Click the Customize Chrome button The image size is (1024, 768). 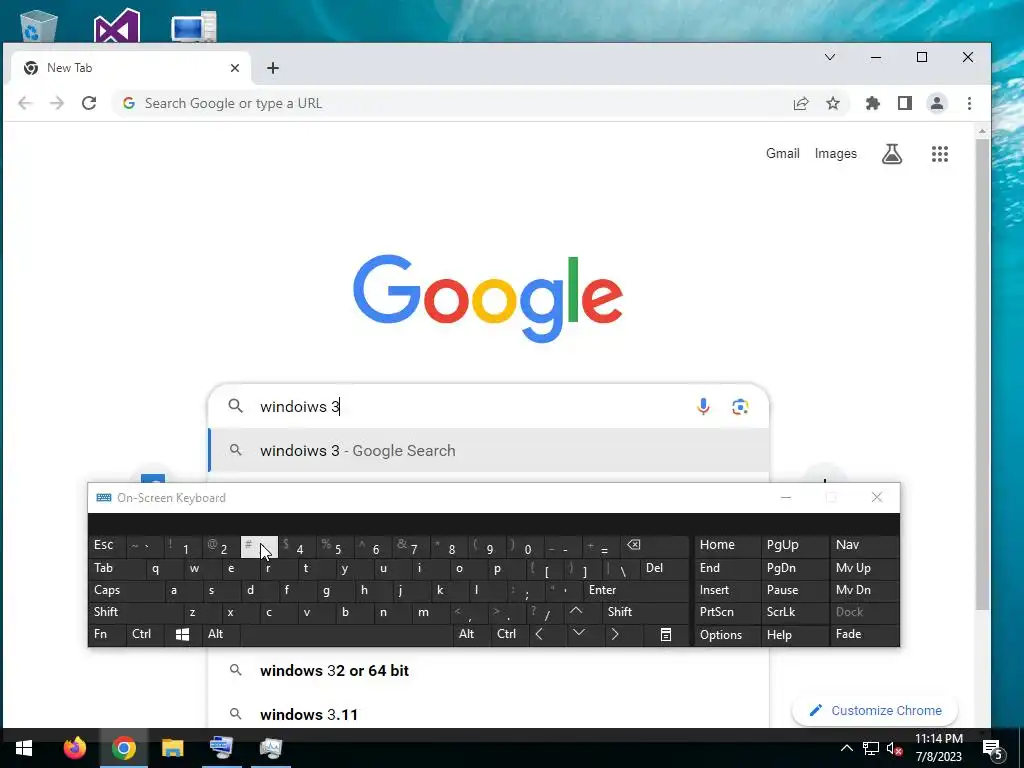875,711
